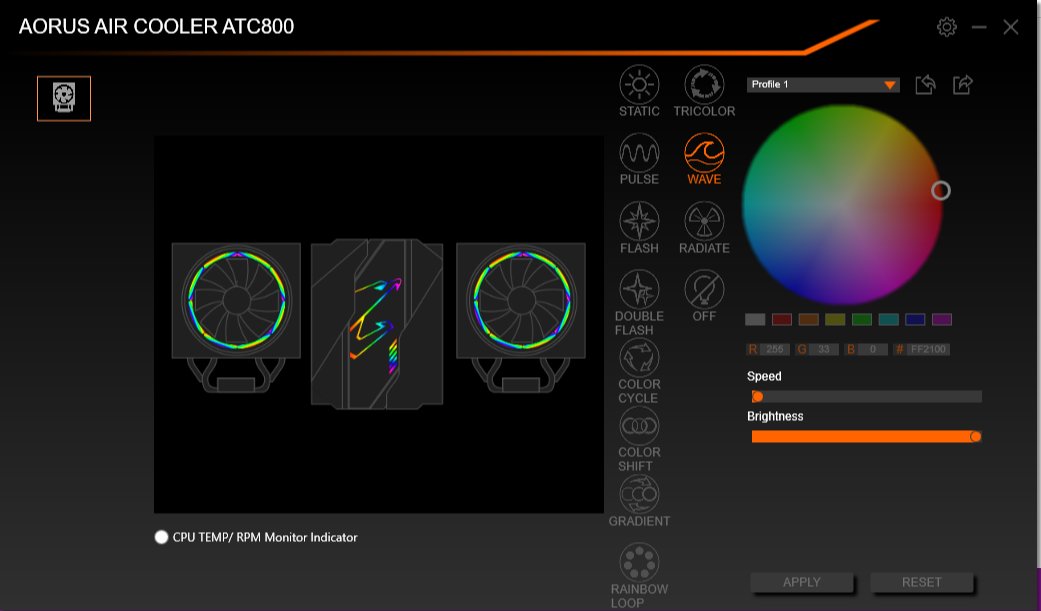Select the Flash lighting effect
The image size is (1041, 611).
(639, 221)
